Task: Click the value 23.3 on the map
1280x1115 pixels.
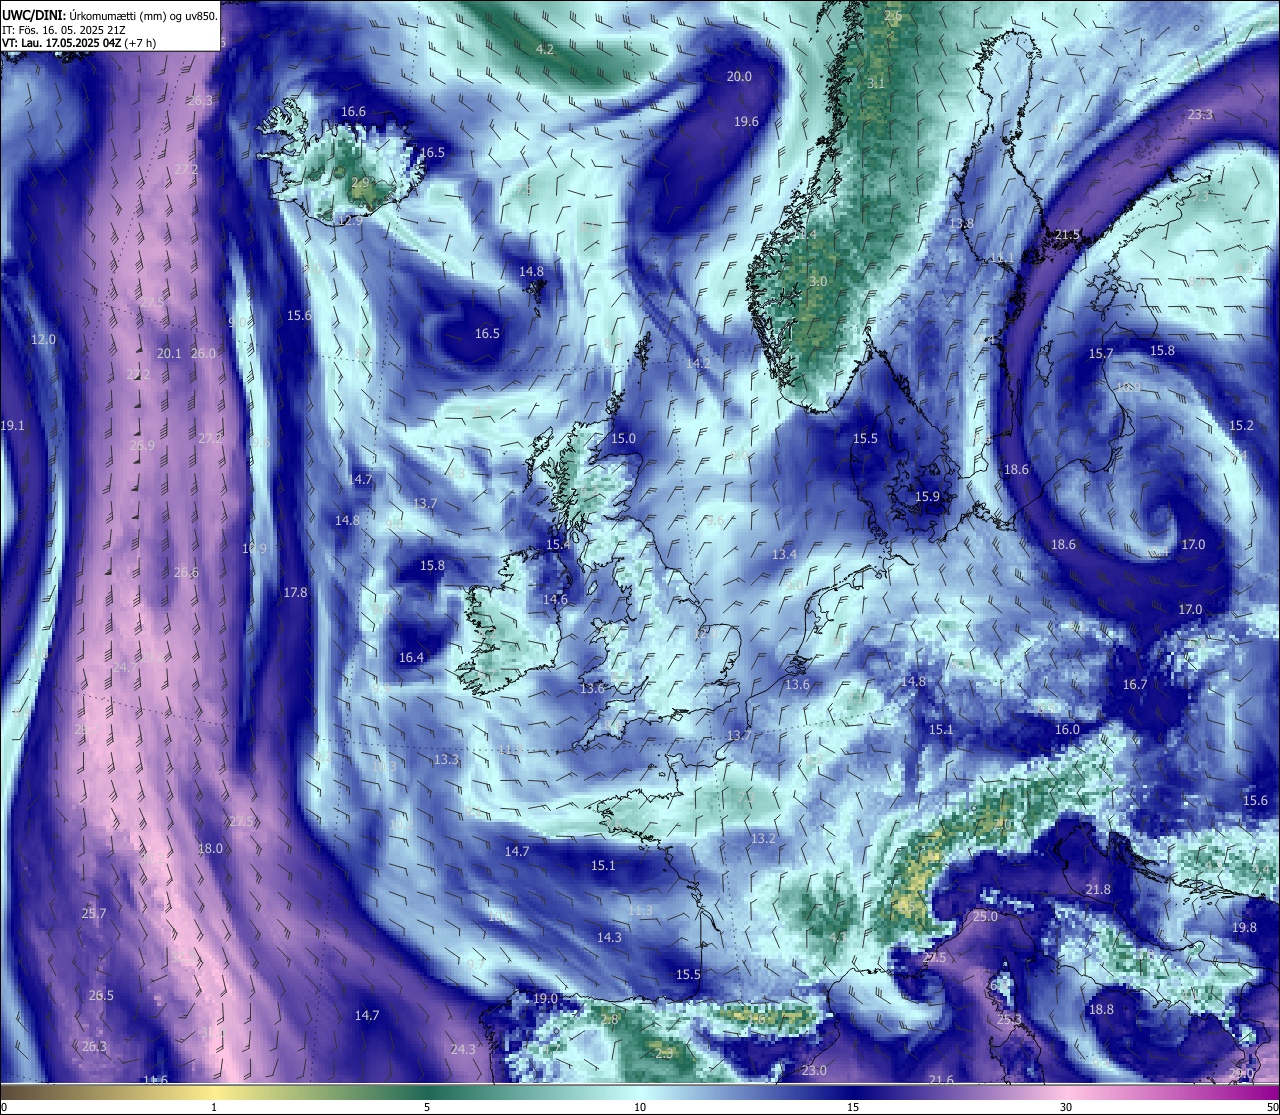Action: 1200,115
